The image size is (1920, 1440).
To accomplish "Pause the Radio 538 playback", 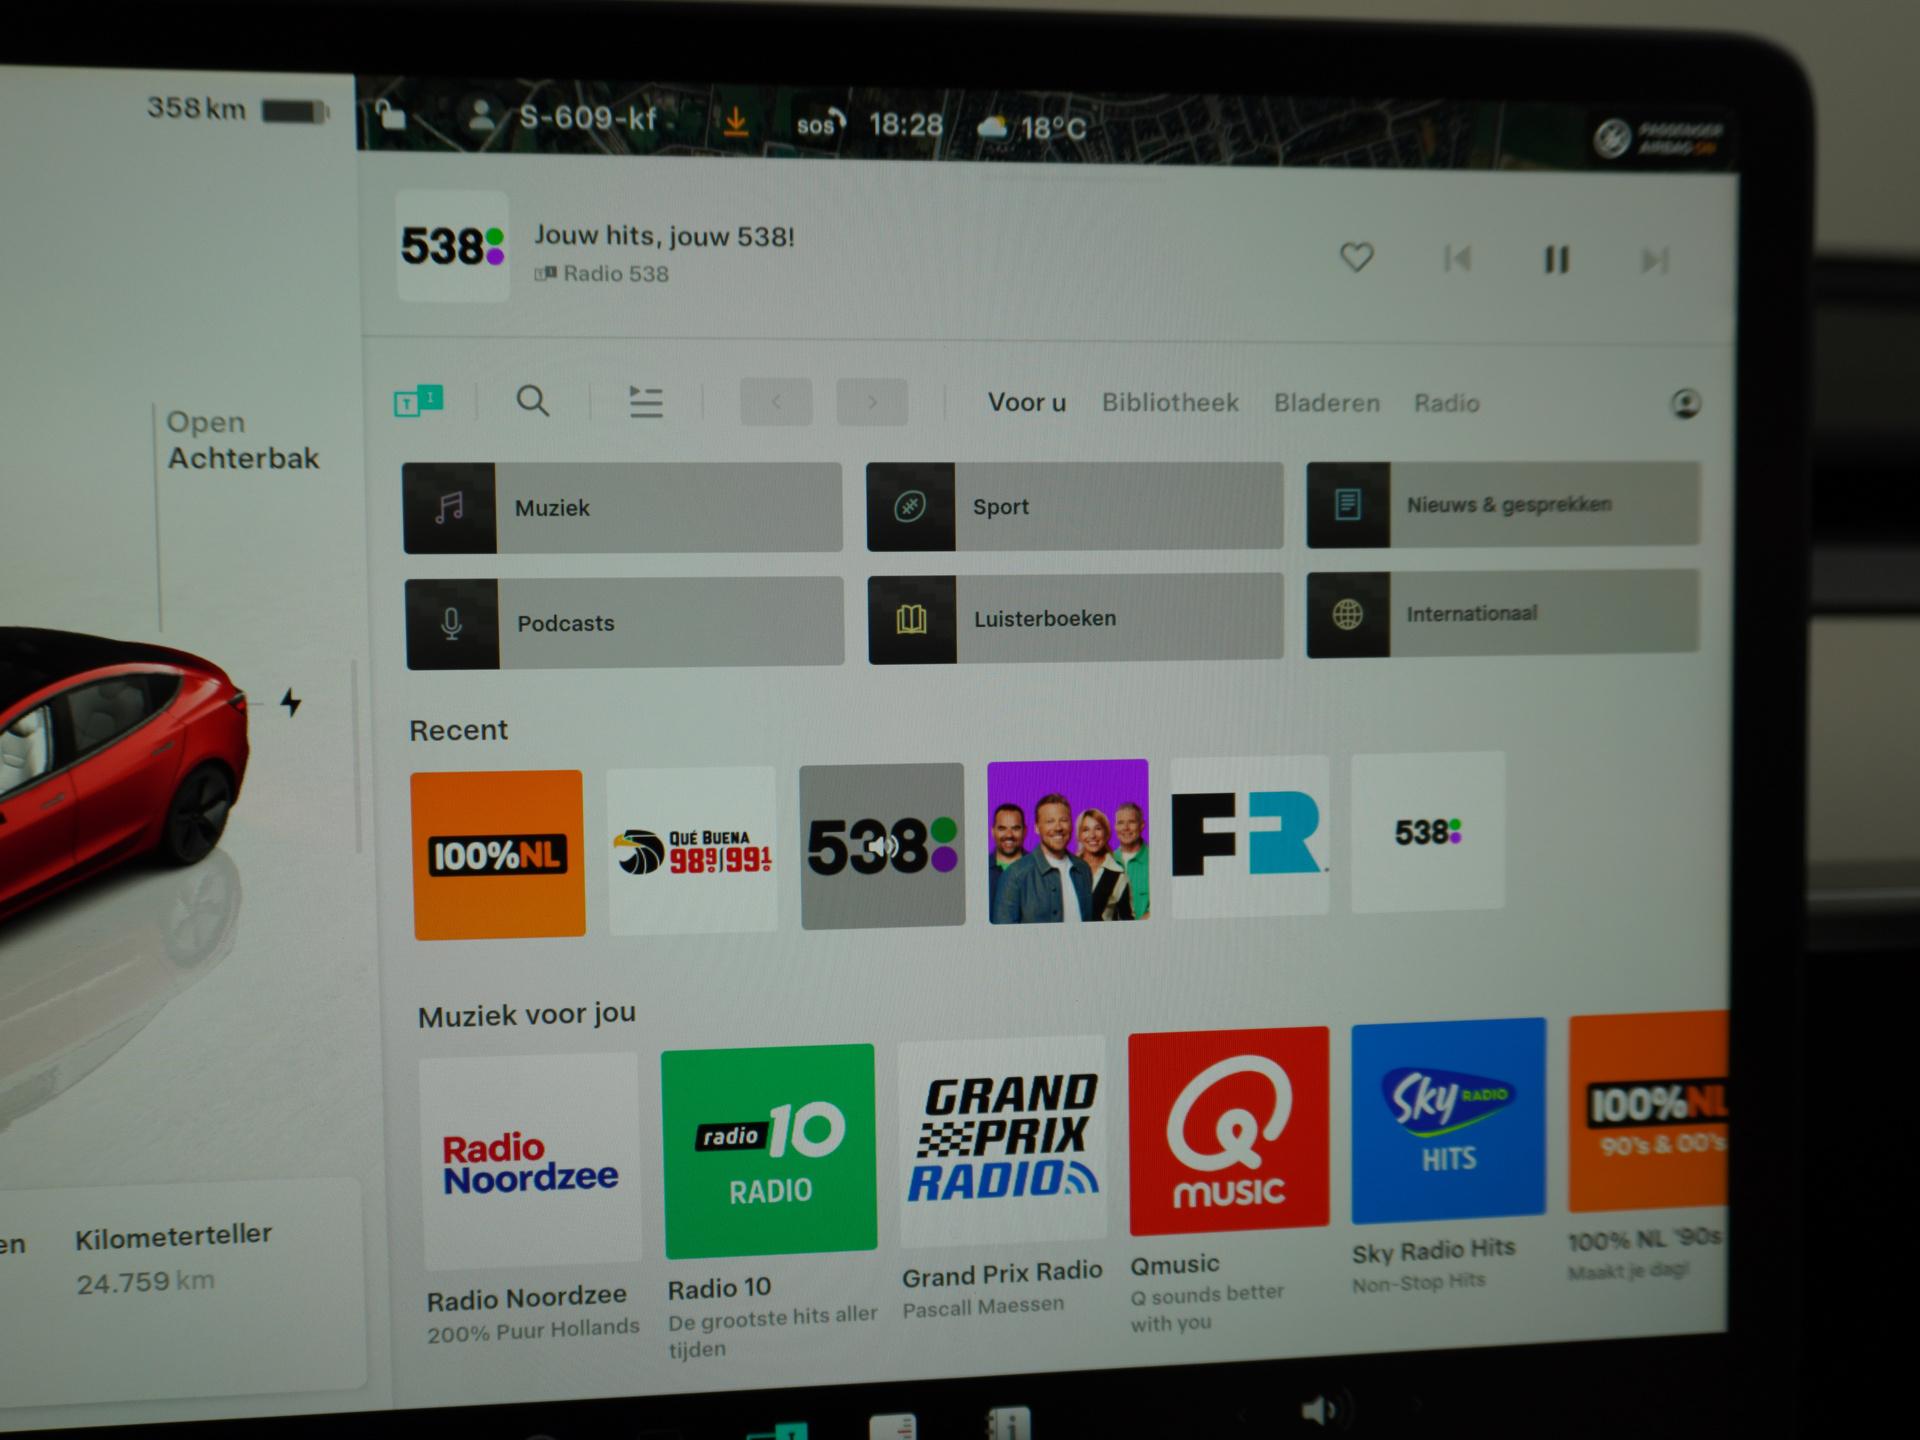I will (x=1556, y=260).
